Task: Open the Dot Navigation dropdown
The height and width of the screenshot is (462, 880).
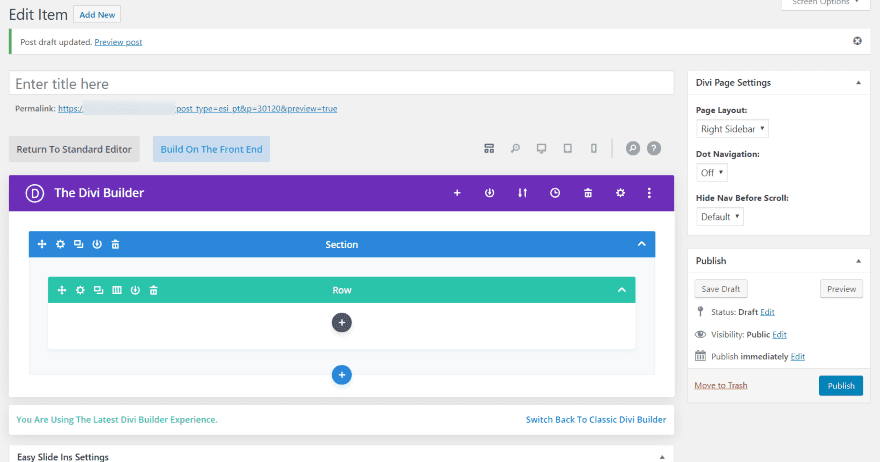Action: (x=712, y=173)
